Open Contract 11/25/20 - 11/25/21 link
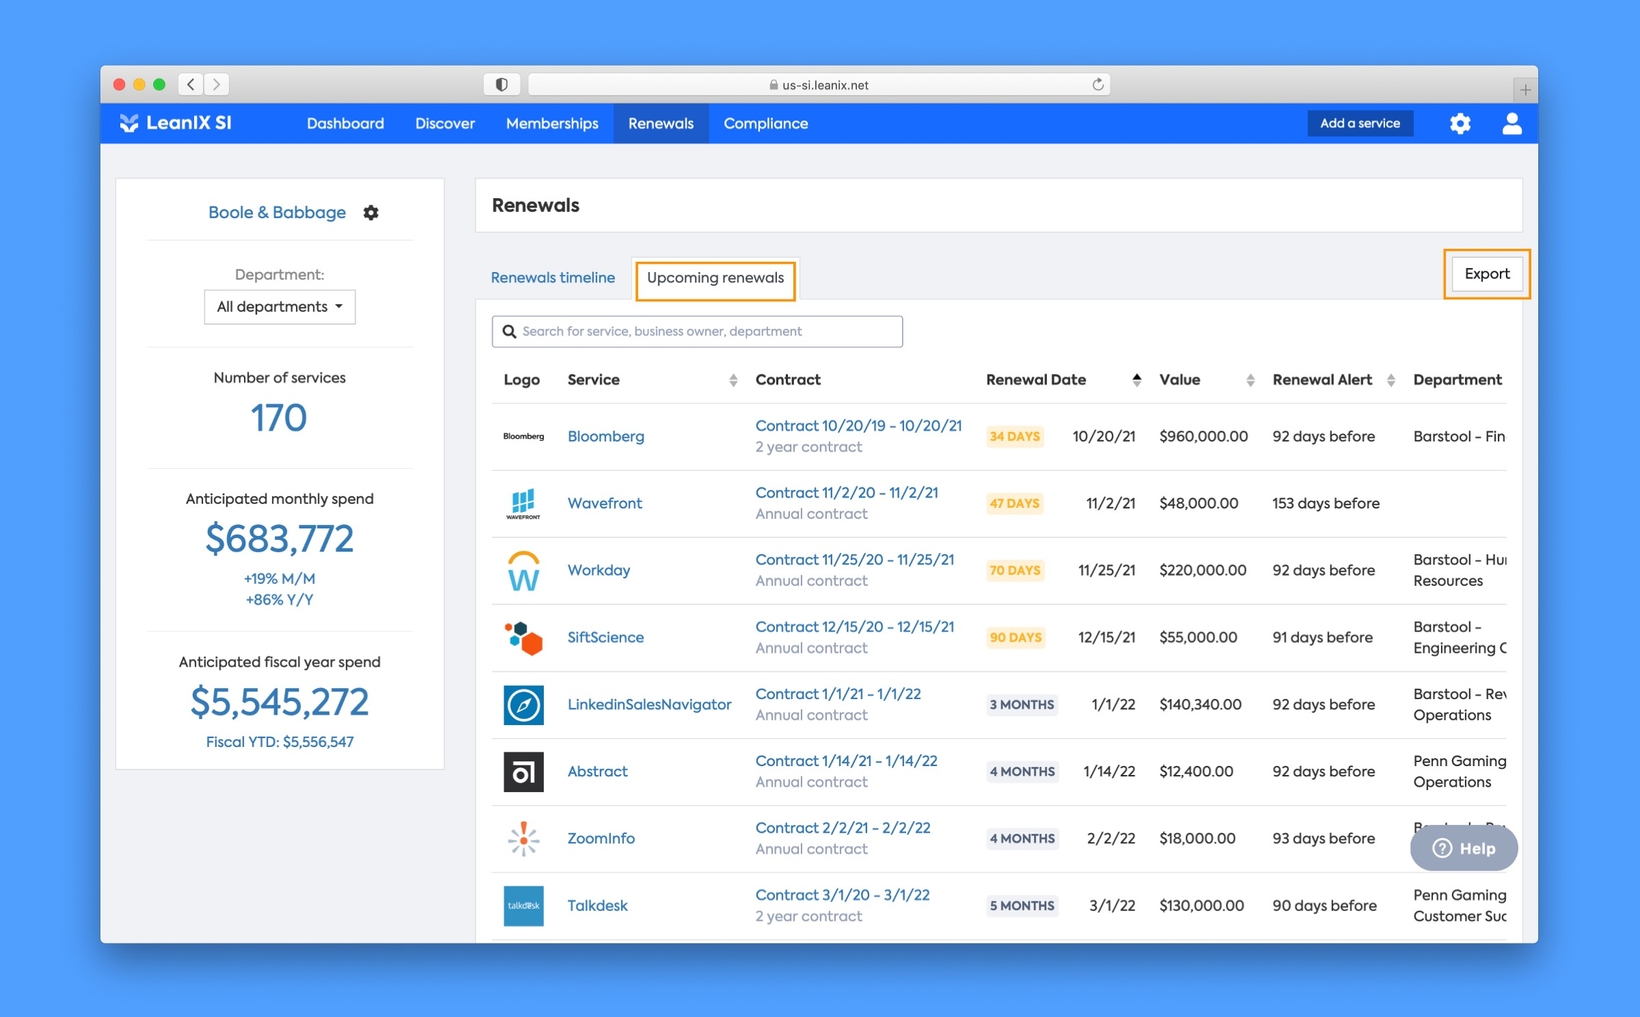 click(x=855, y=560)
